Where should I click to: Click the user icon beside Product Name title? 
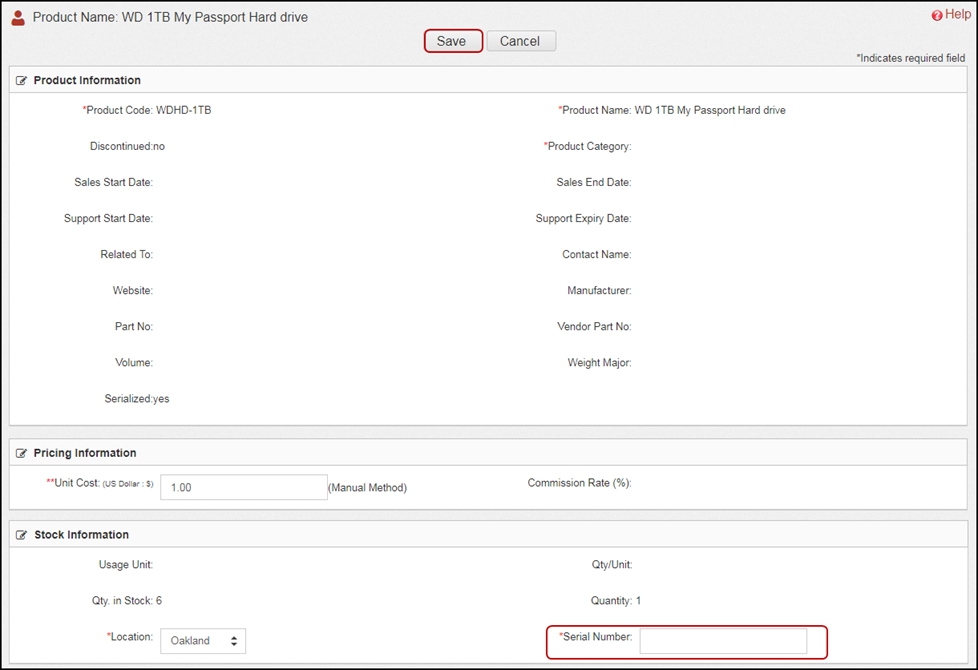click(x=18, y=17)
